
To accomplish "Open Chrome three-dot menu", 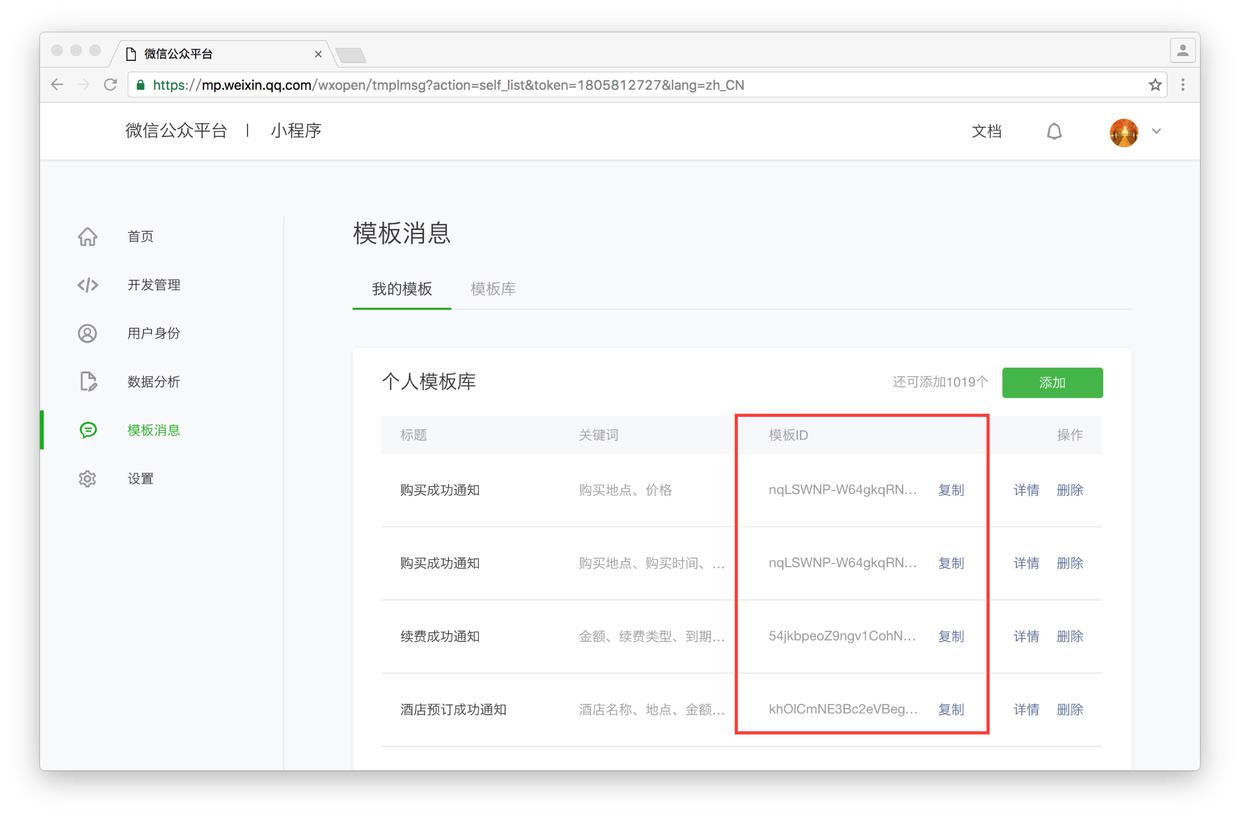I will [1183, 85].
